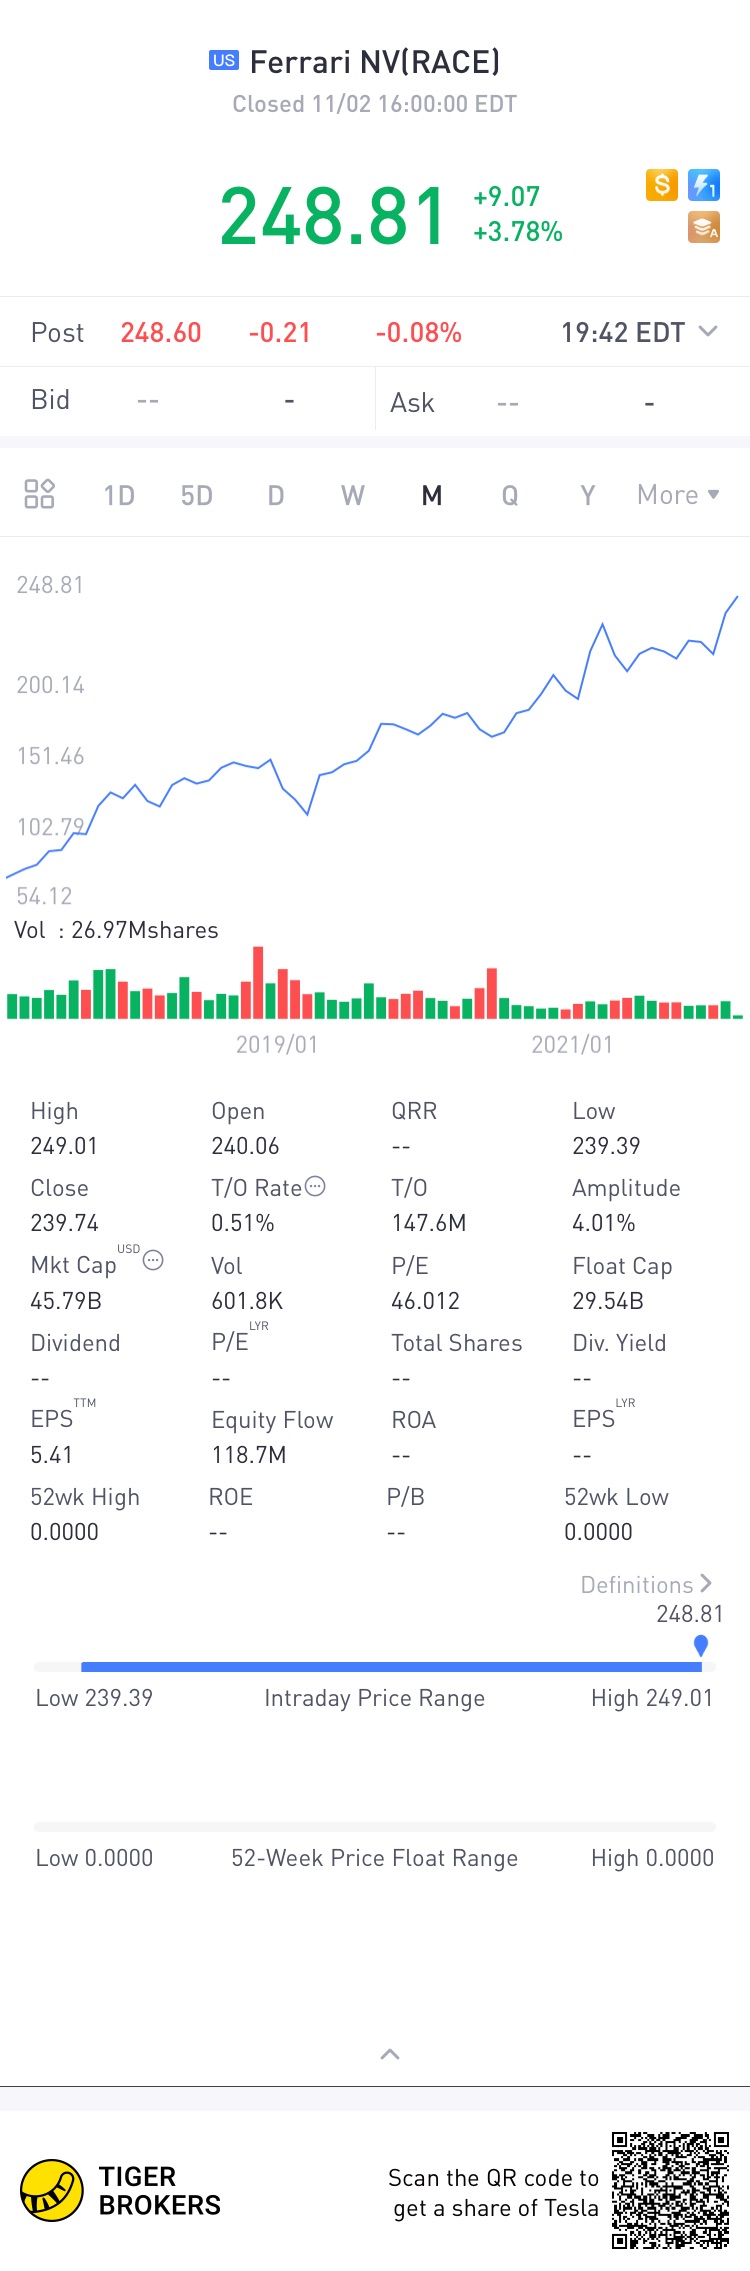Open the chart layout grid icon
The width and height of the screenshot is (750, 2271).
tap(39, 494)
